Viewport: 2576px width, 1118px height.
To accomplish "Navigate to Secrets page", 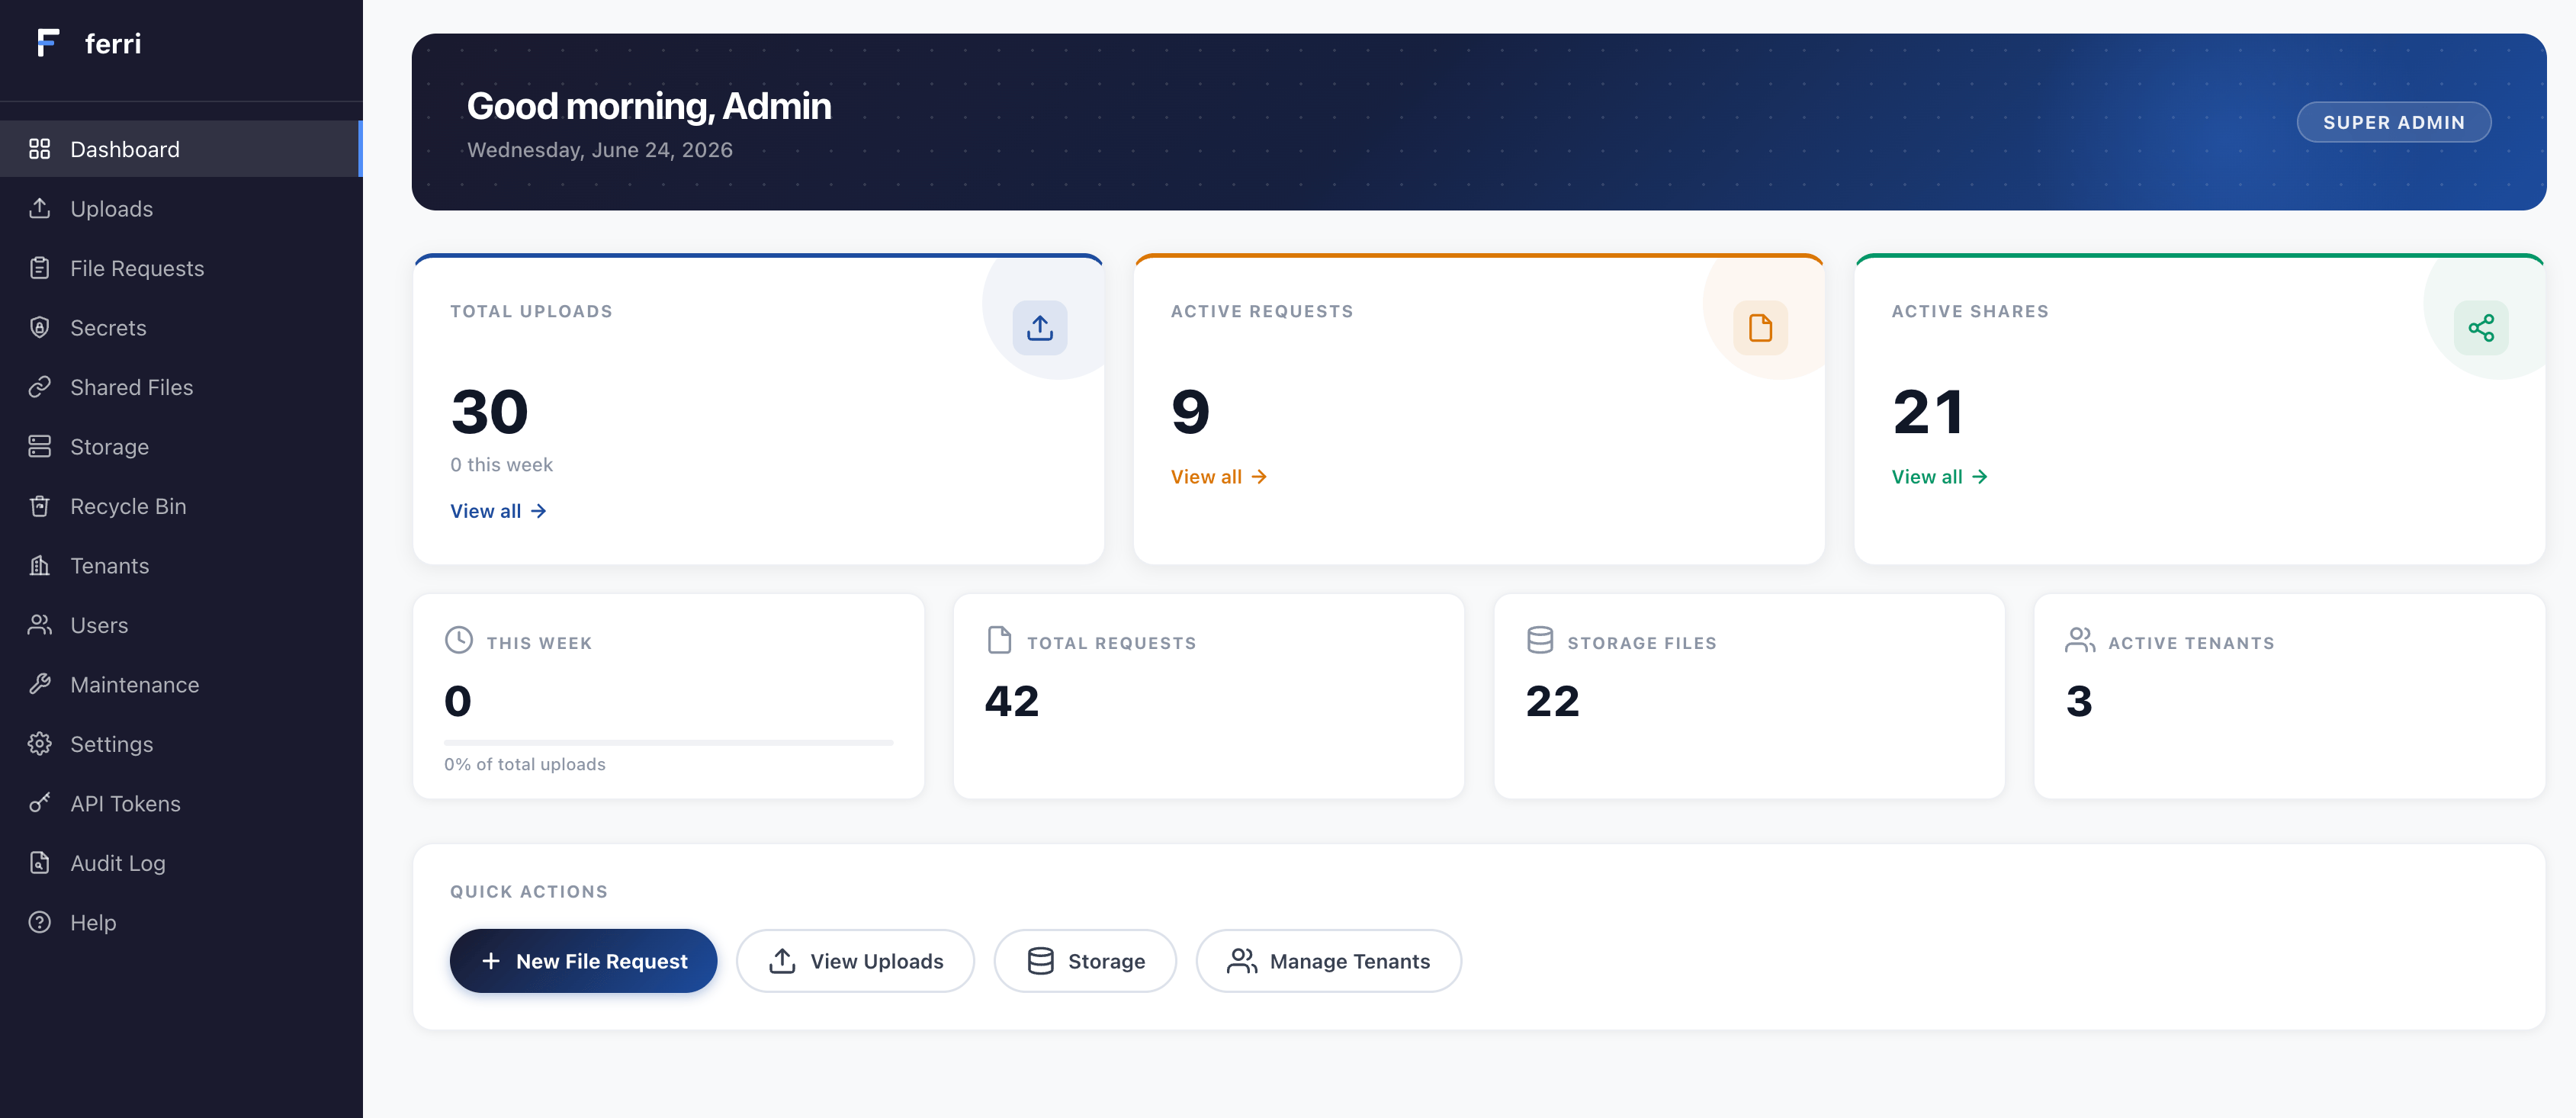I will pos(181,327).
